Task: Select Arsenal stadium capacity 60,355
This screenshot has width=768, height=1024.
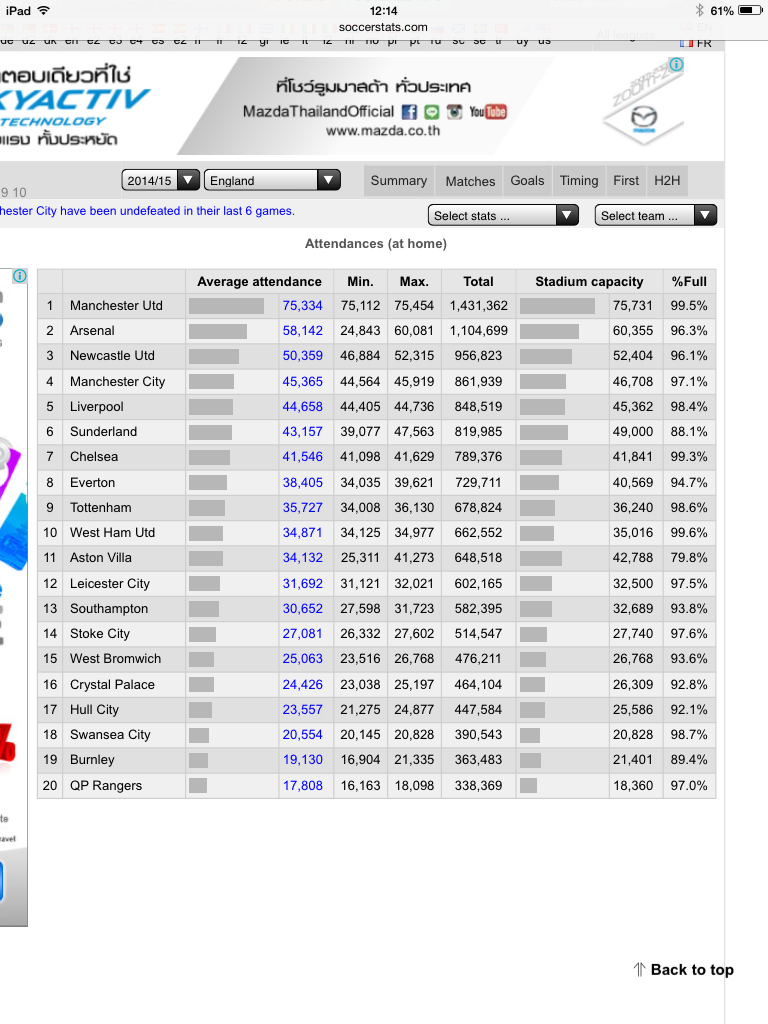Action: [633, 330]
